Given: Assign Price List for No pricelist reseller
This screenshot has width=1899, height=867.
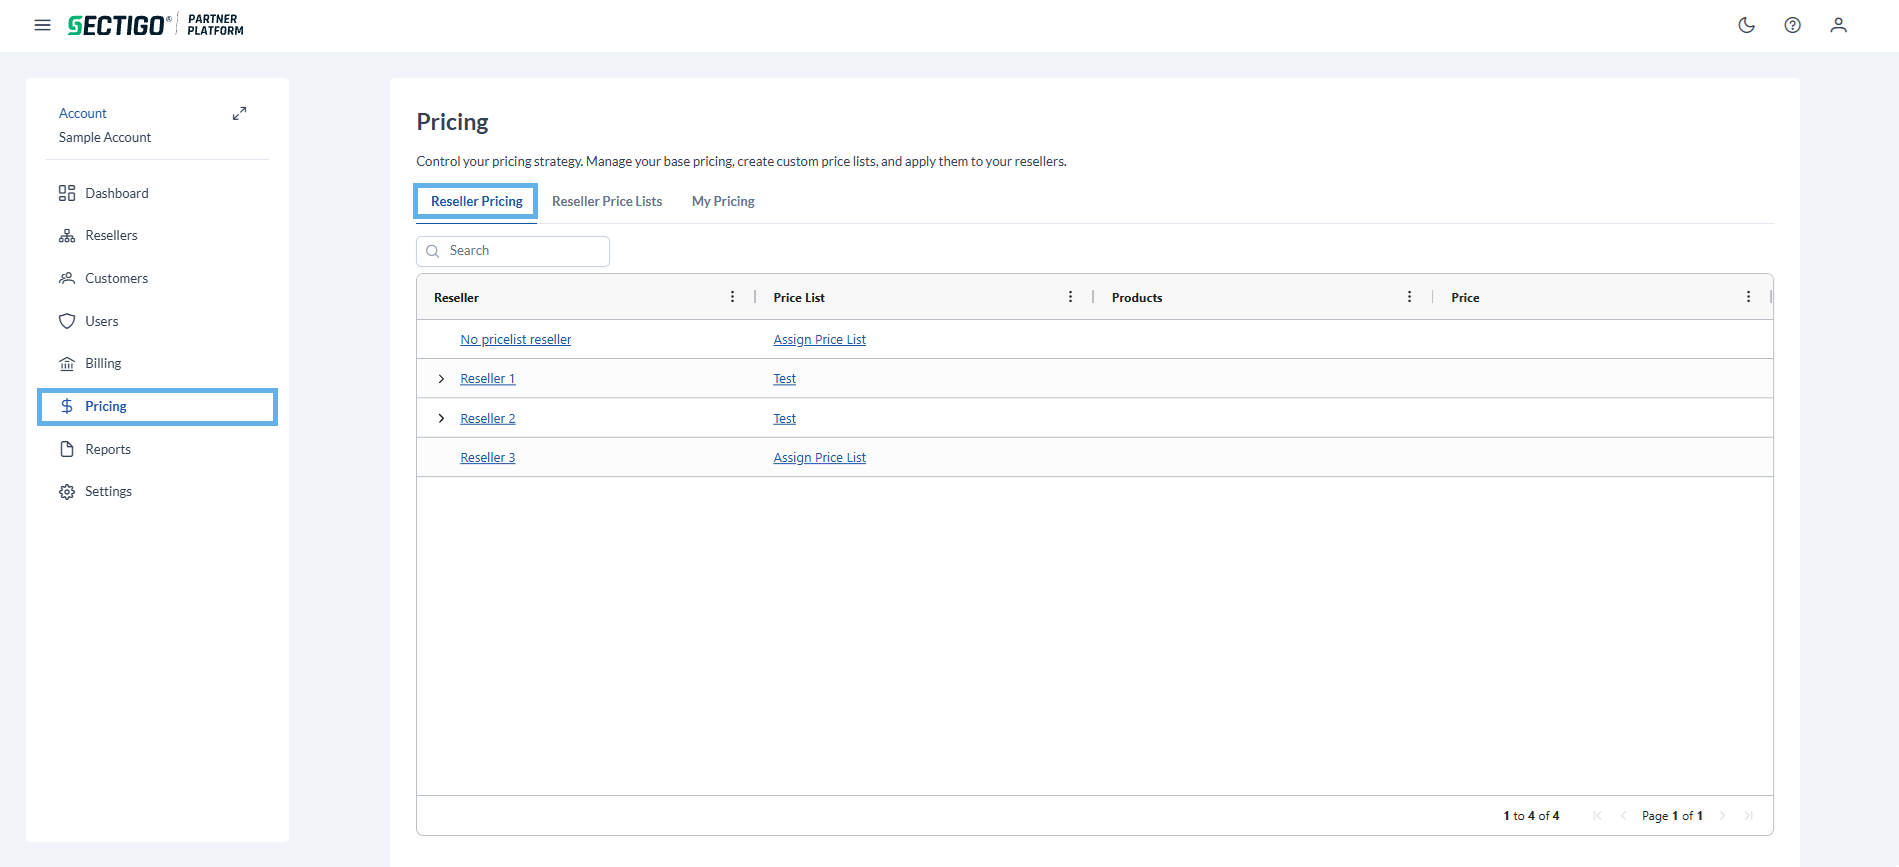Looking at the screenshot, I should (820, 340).
